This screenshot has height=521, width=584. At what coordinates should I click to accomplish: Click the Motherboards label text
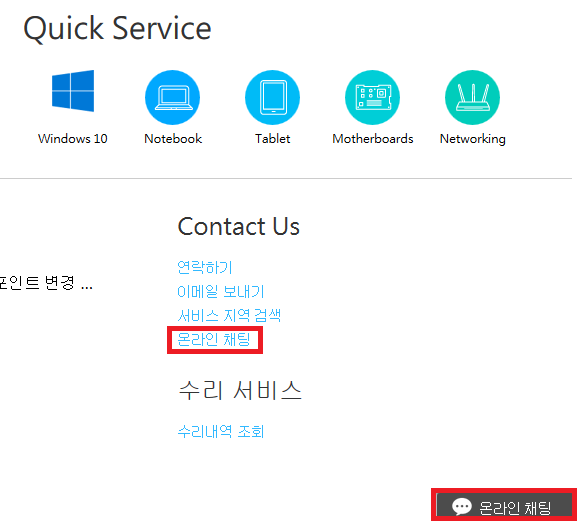tap(373, 139)
